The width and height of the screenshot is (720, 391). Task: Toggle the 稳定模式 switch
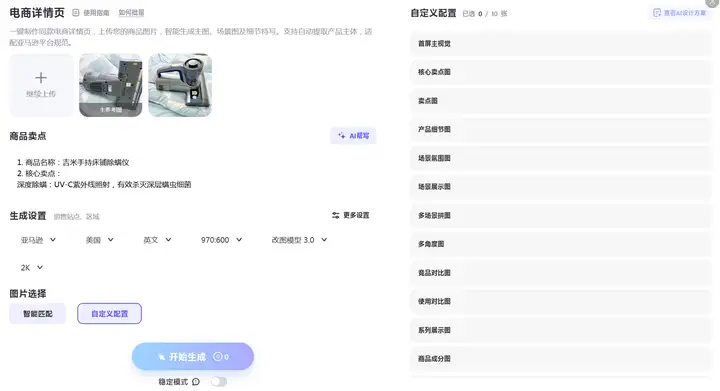(x=219, y=382)
